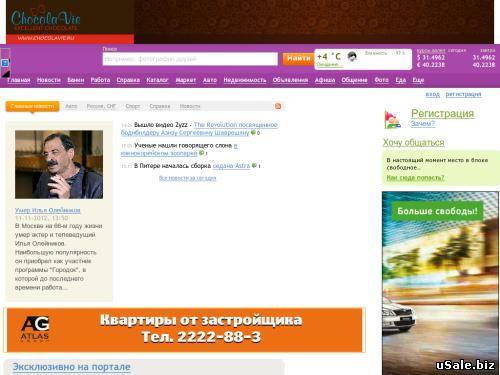
Task: Click the orange Найти search button
Action: (298, 58)
